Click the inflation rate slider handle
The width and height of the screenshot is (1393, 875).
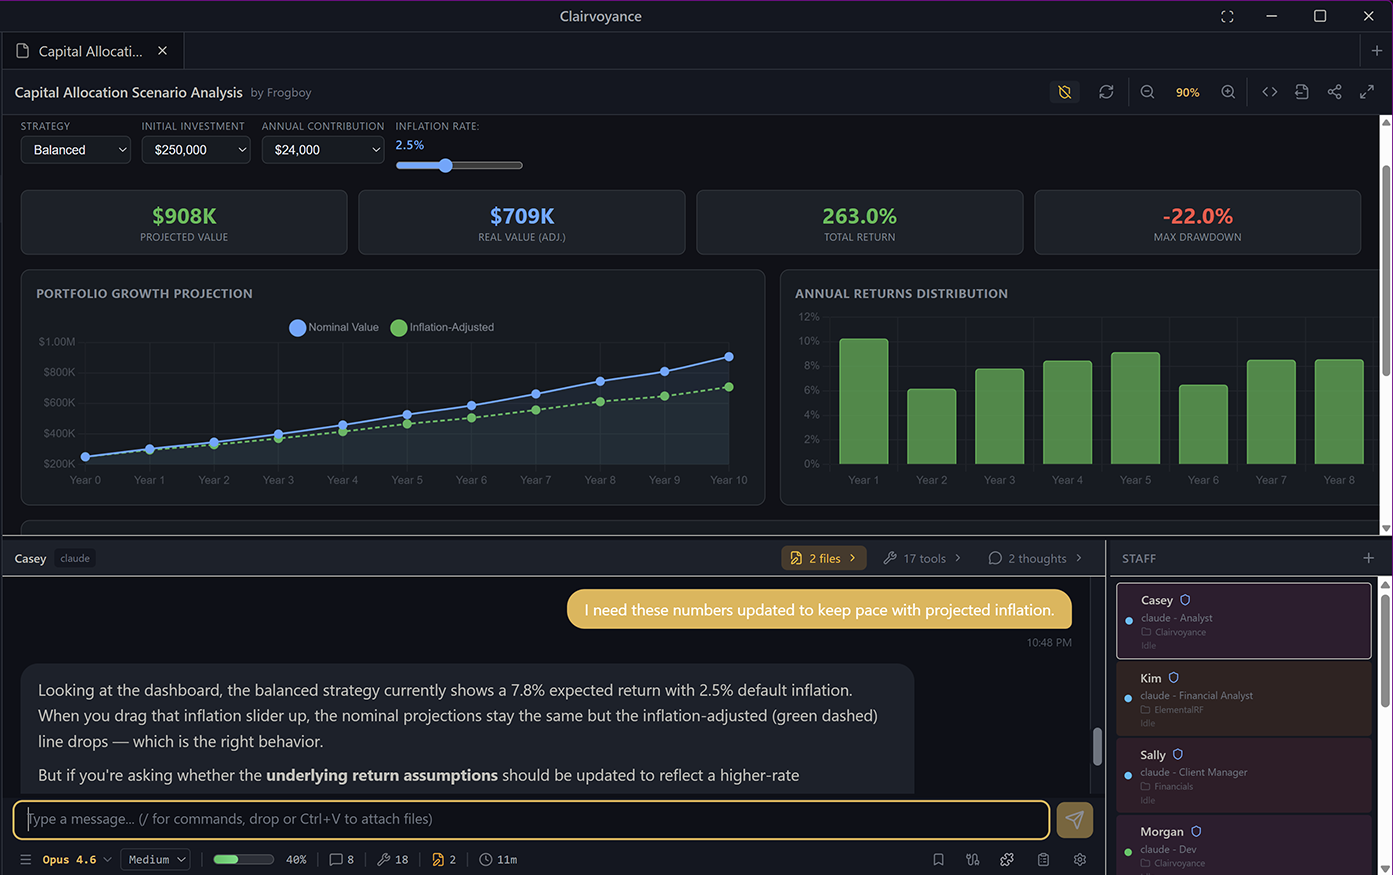pos(446,166)
